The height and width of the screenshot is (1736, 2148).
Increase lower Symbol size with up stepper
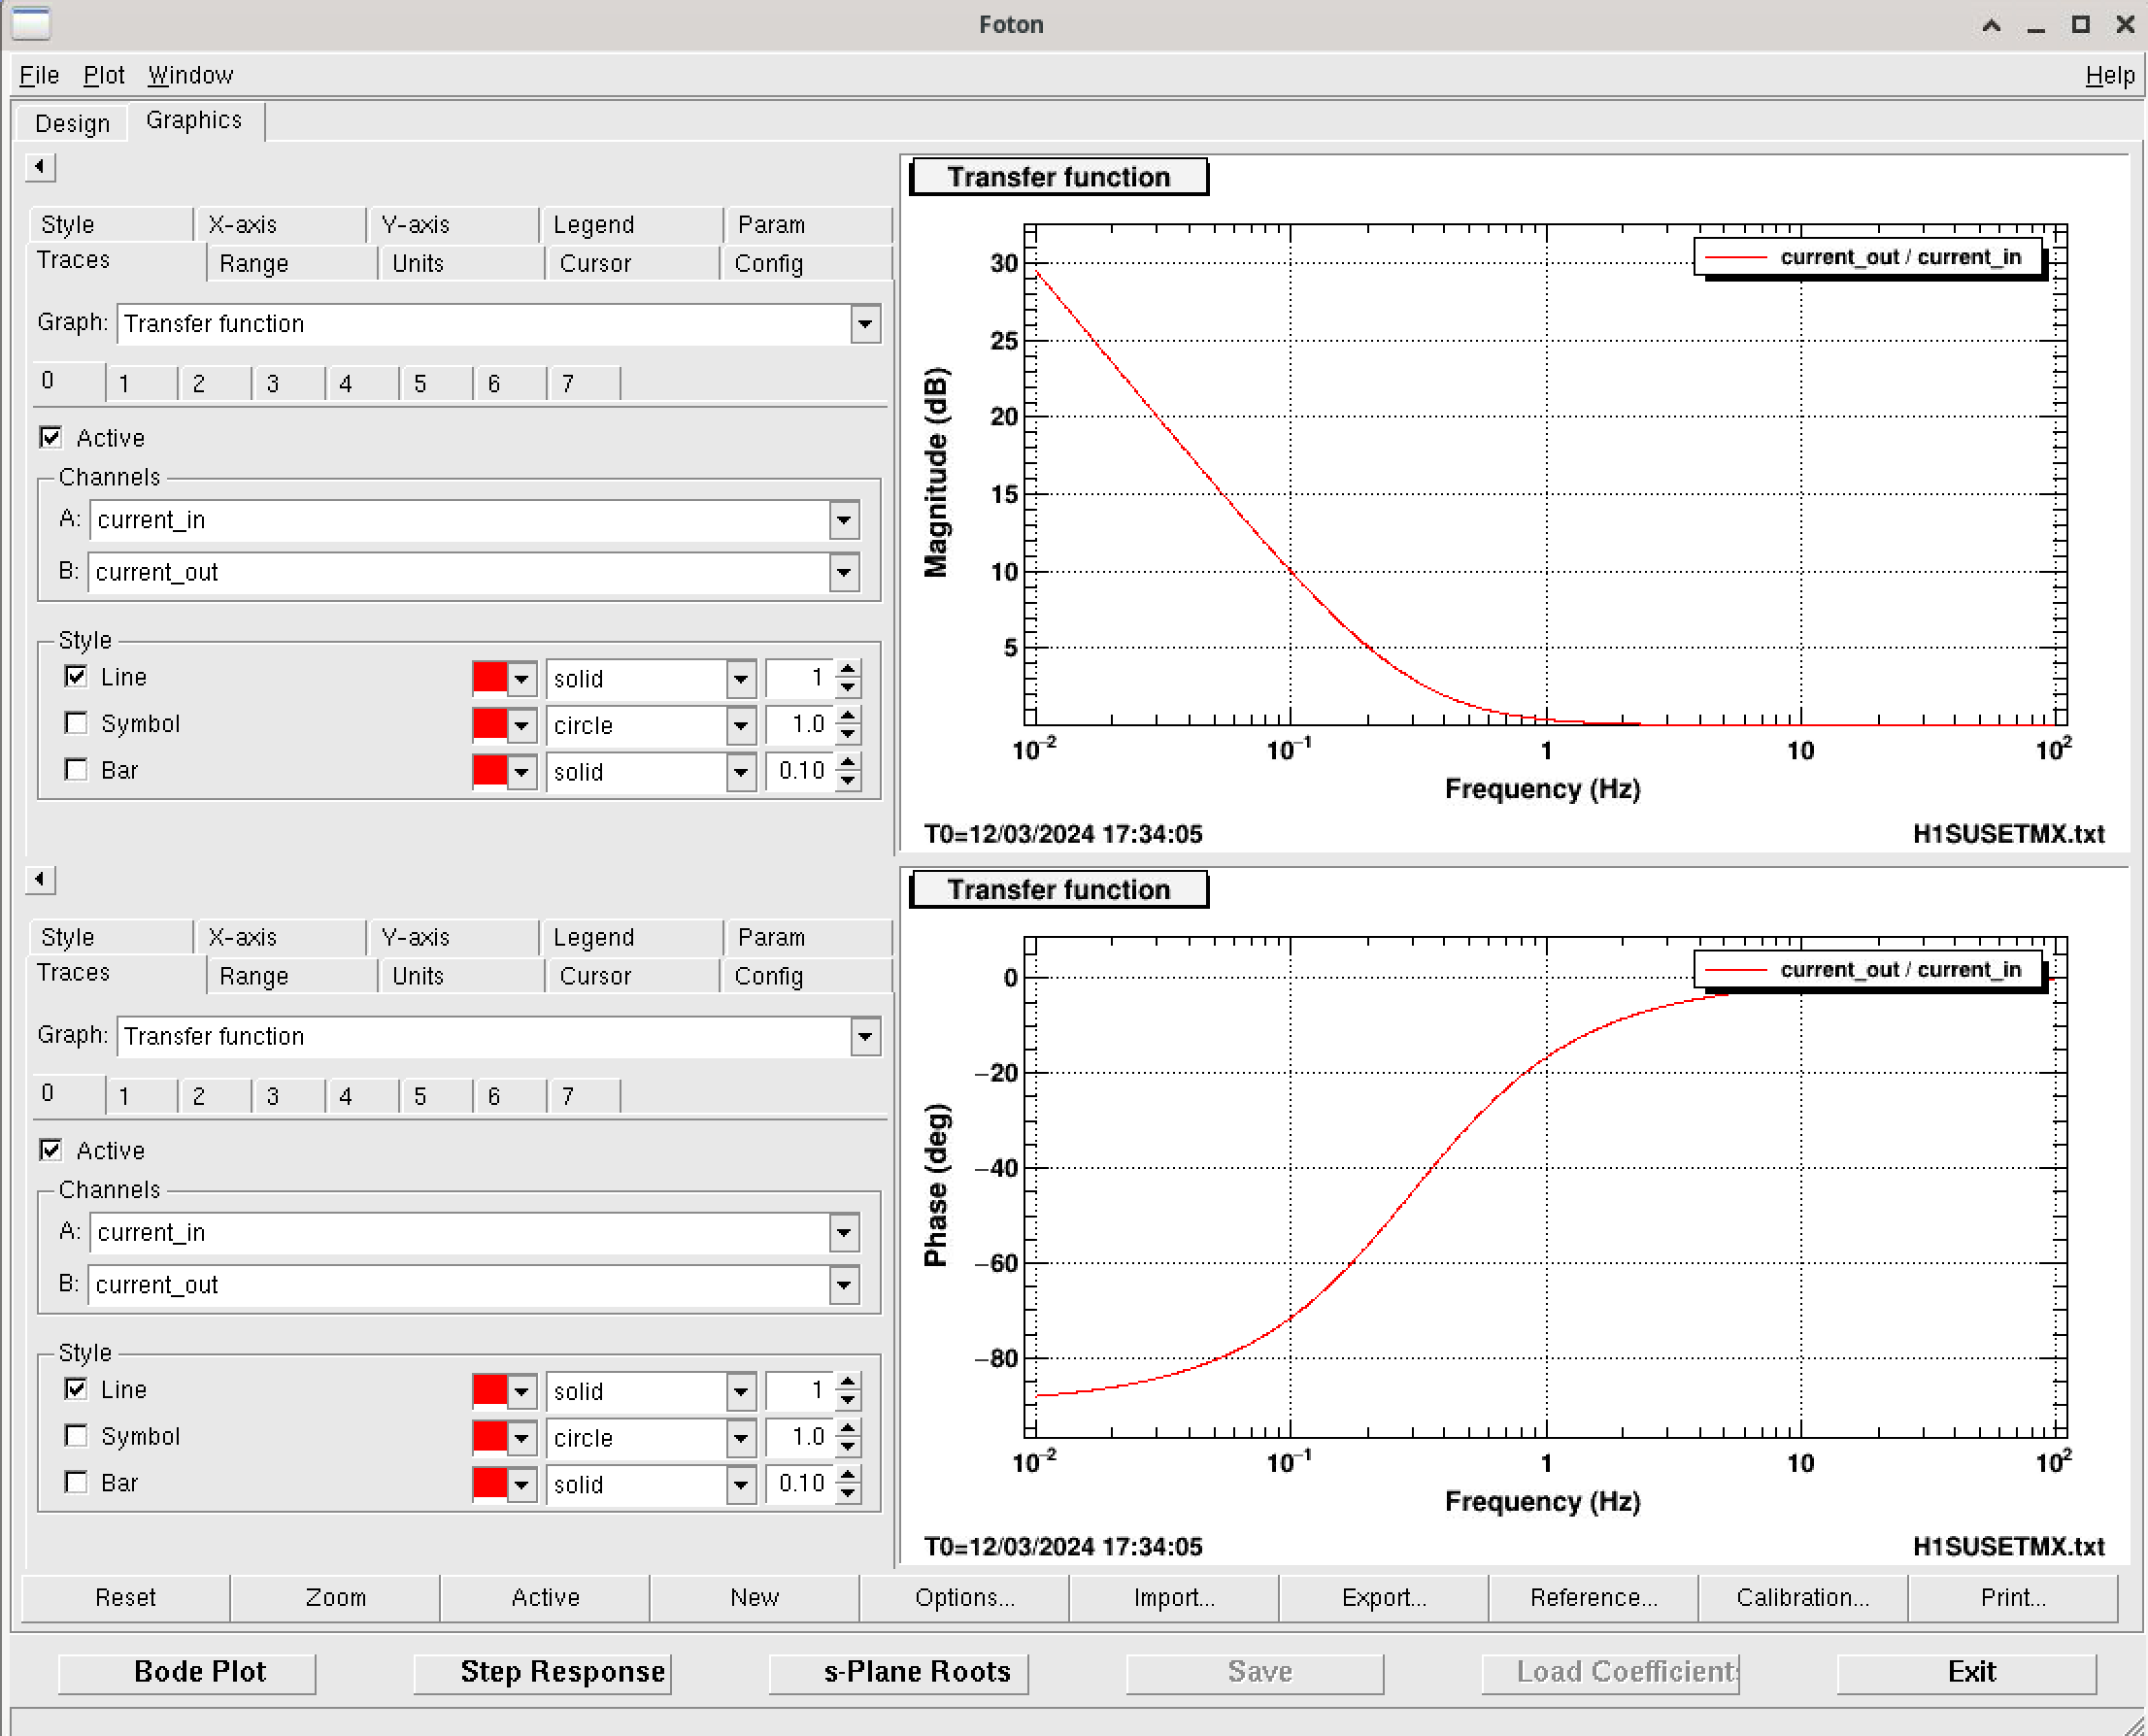848,1428
